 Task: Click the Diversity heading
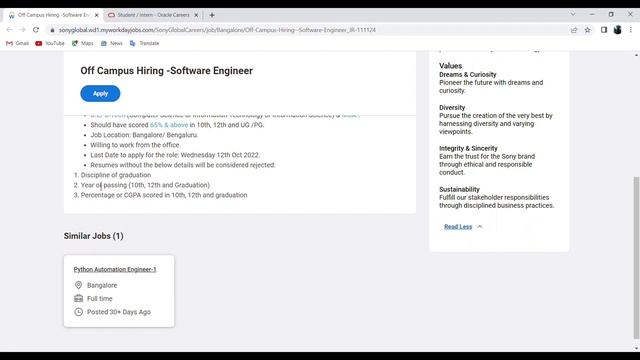pyautogui.click(x=452, y=108)
